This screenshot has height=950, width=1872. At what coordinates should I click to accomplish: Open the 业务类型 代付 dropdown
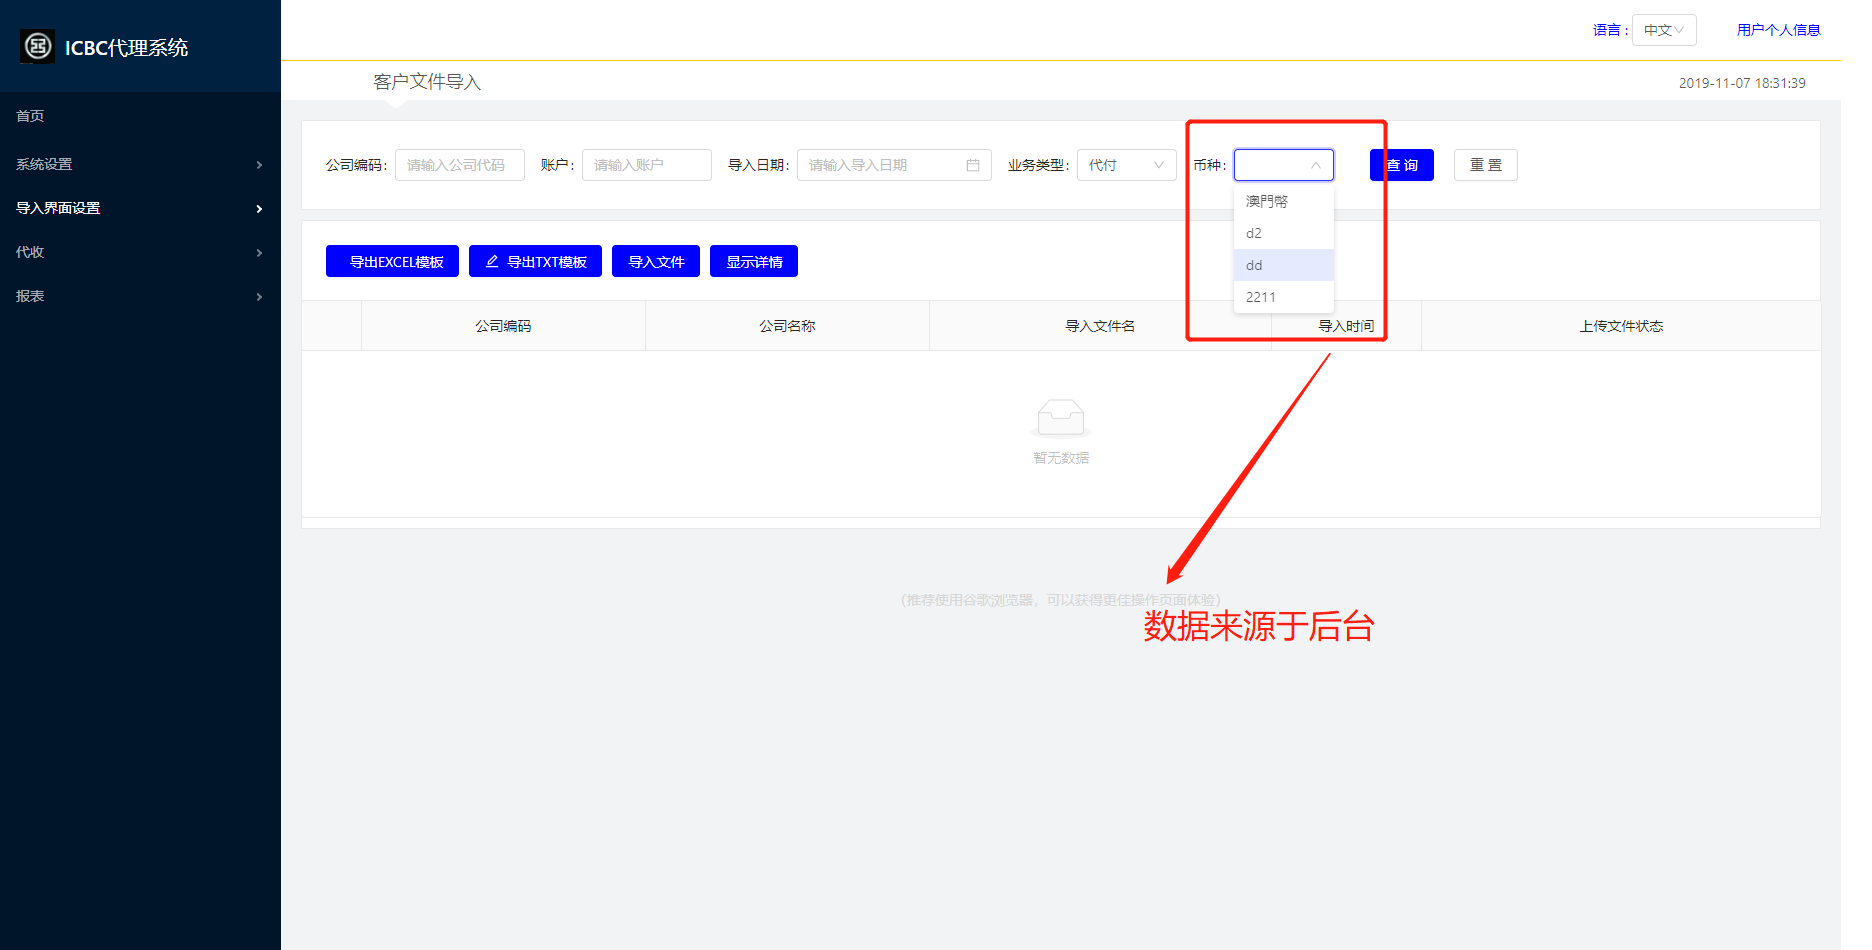click(1127, 165)
